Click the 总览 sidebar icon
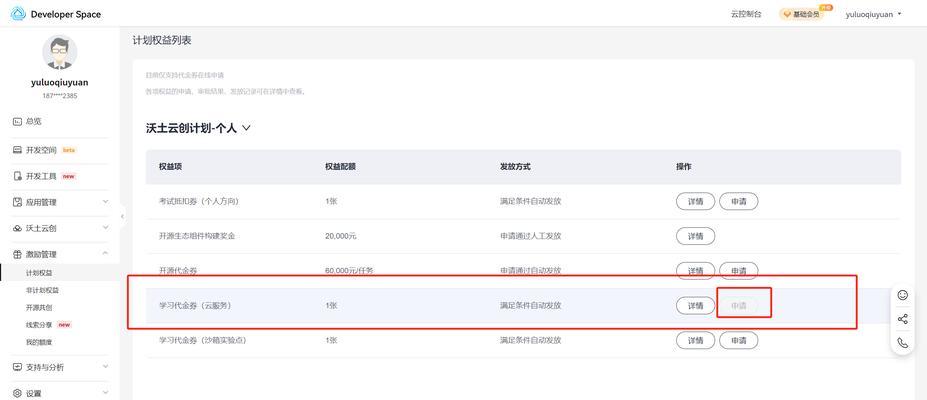Screen dimensions: 927x400 pos(17,121)
